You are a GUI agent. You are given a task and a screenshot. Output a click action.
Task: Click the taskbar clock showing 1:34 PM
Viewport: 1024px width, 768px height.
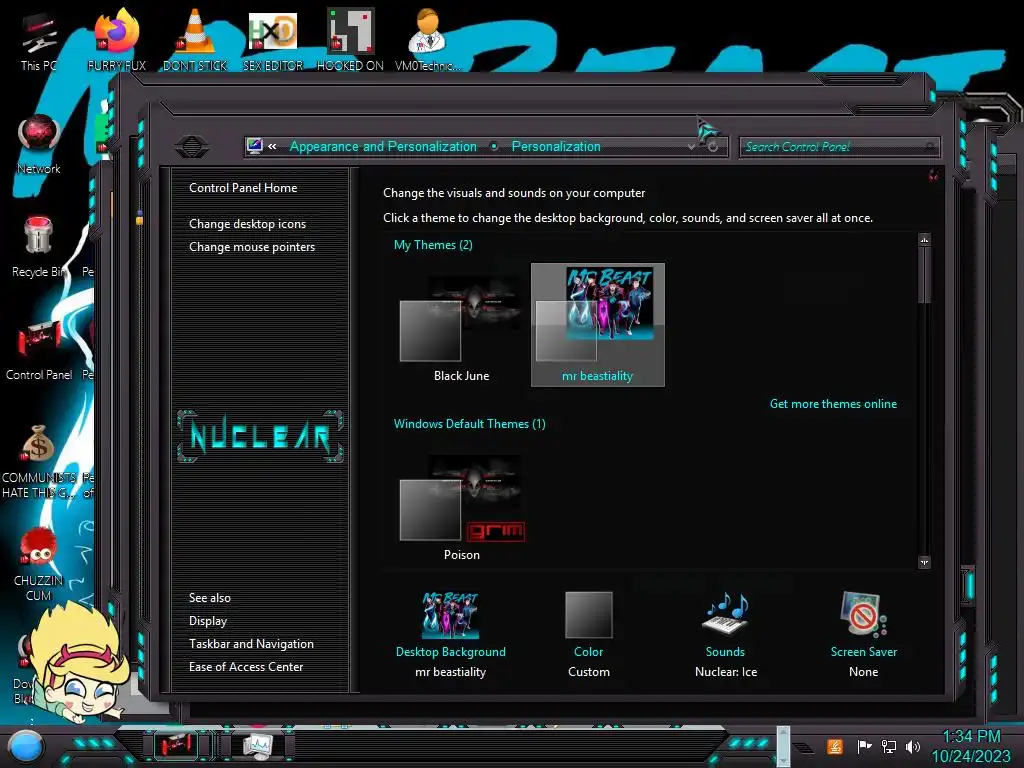(971, 737)
